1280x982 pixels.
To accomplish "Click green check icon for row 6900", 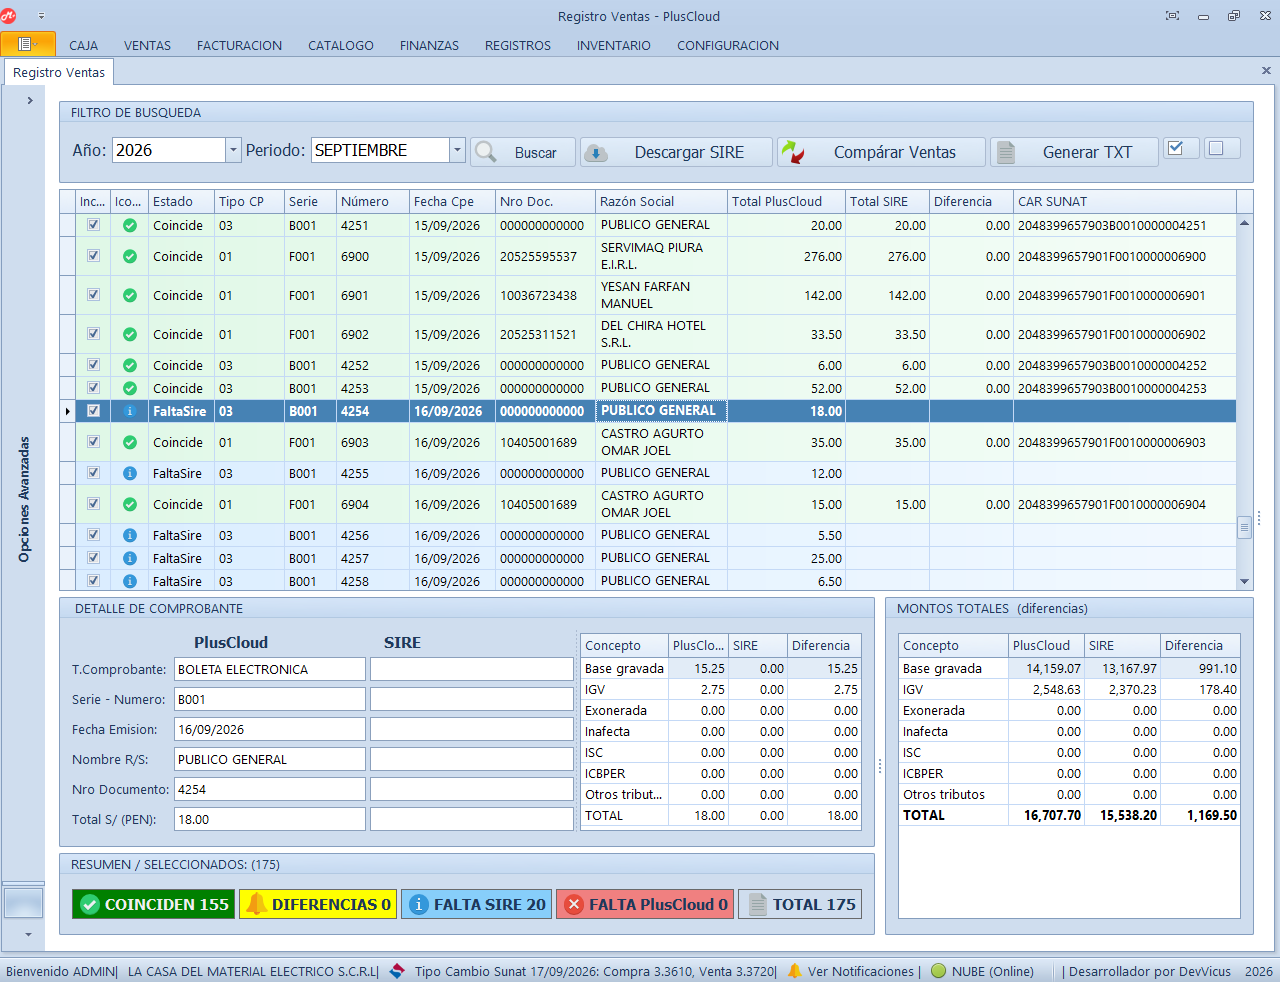I will click(x=130, y=257).
